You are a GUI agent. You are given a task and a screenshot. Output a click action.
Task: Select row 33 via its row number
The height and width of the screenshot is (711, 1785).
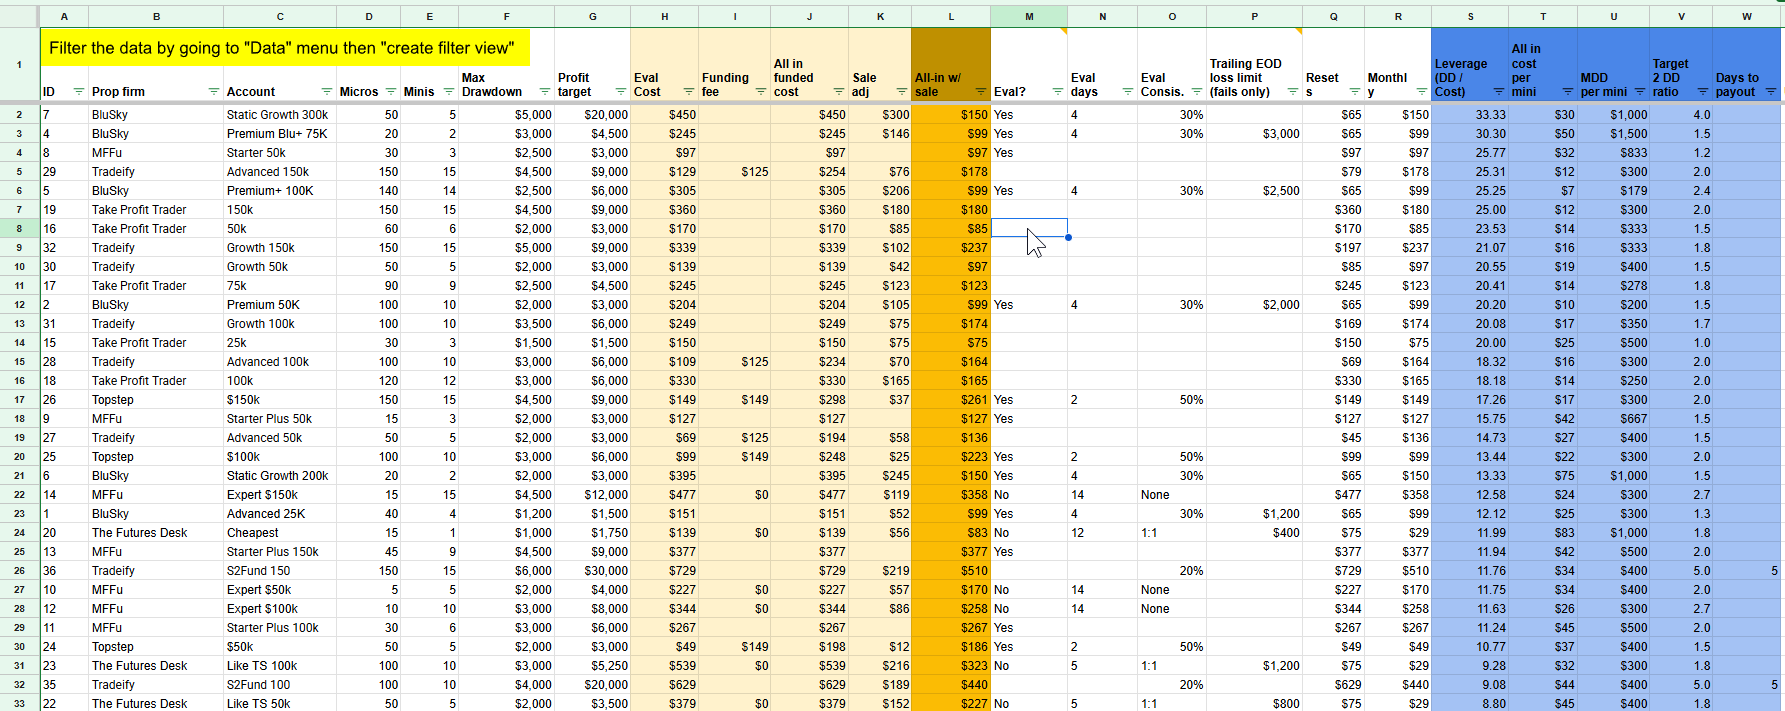click(x=19, y=703)
